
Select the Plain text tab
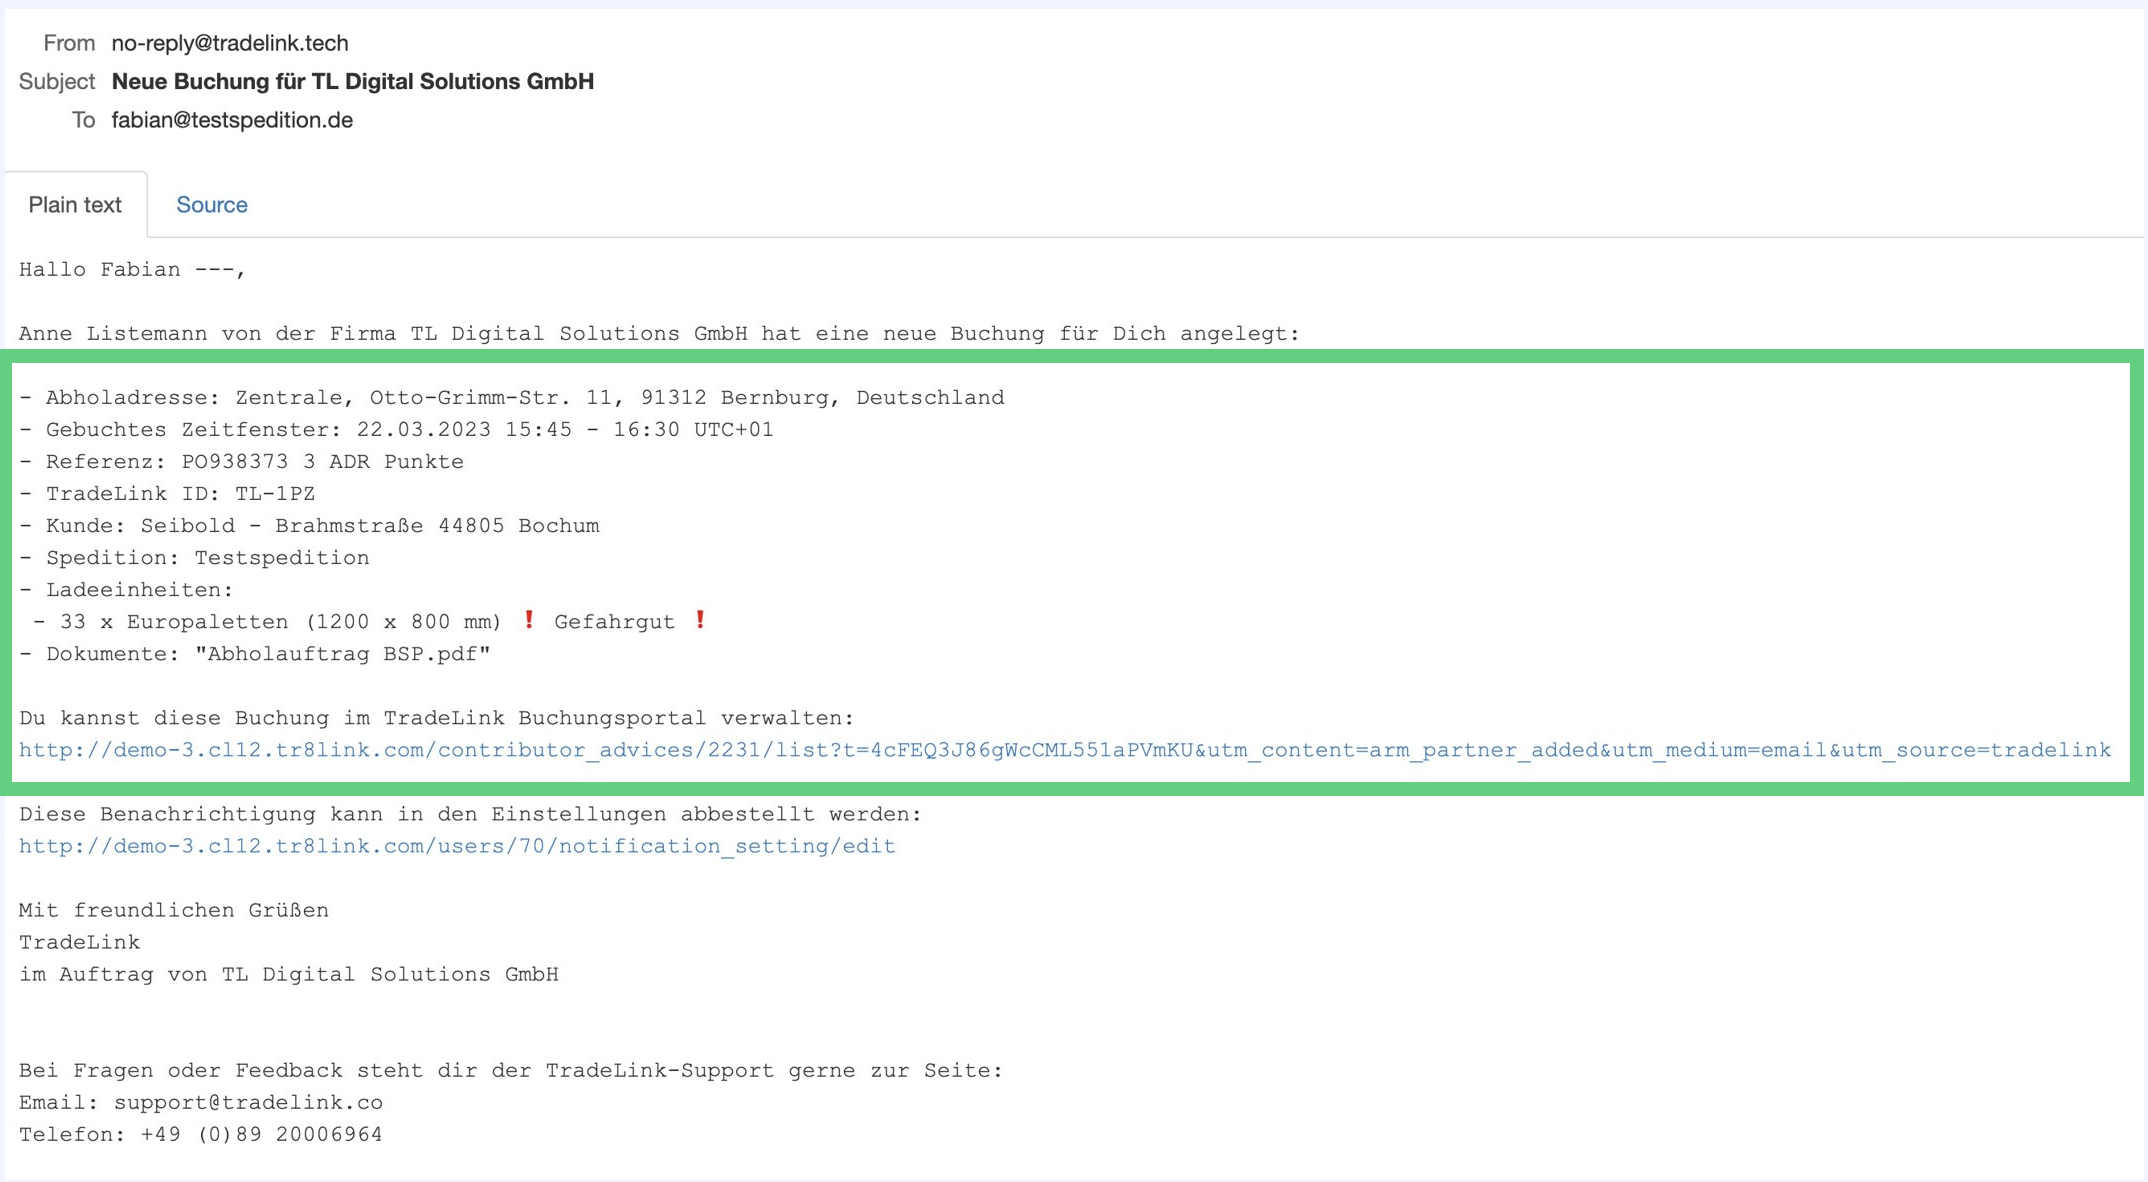(75, 205)
